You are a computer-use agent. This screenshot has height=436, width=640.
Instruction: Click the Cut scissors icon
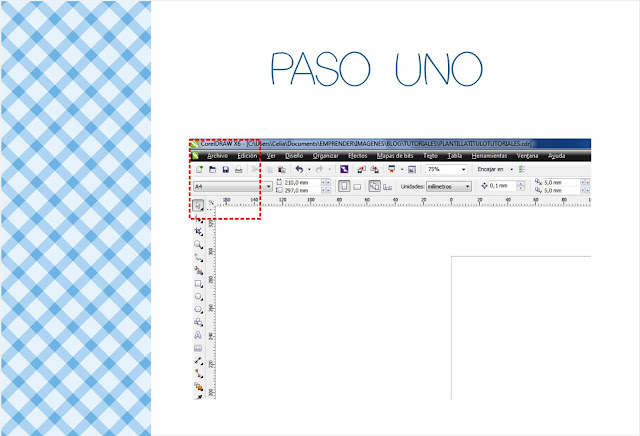[x=255, y=169]
